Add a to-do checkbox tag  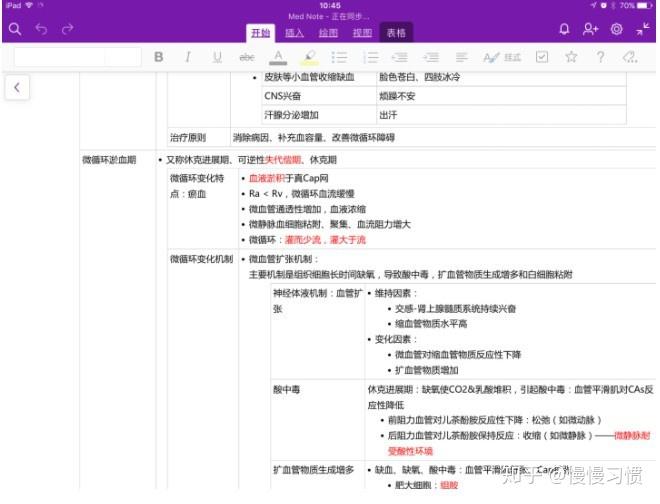(x=542, y=57)
